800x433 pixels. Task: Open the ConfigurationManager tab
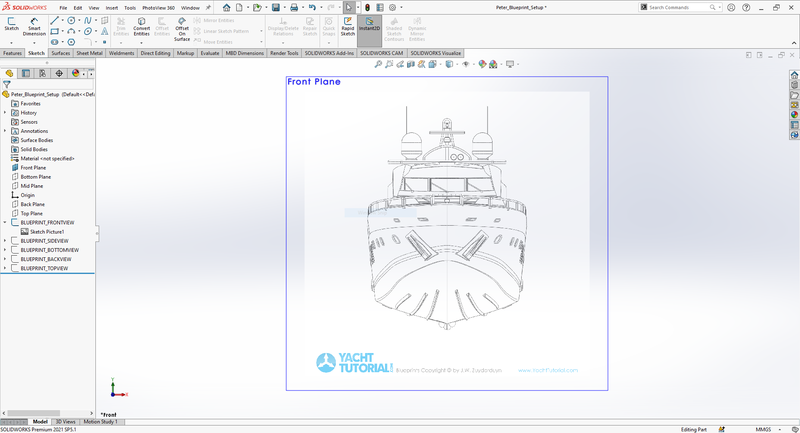(x=42, y=73)
